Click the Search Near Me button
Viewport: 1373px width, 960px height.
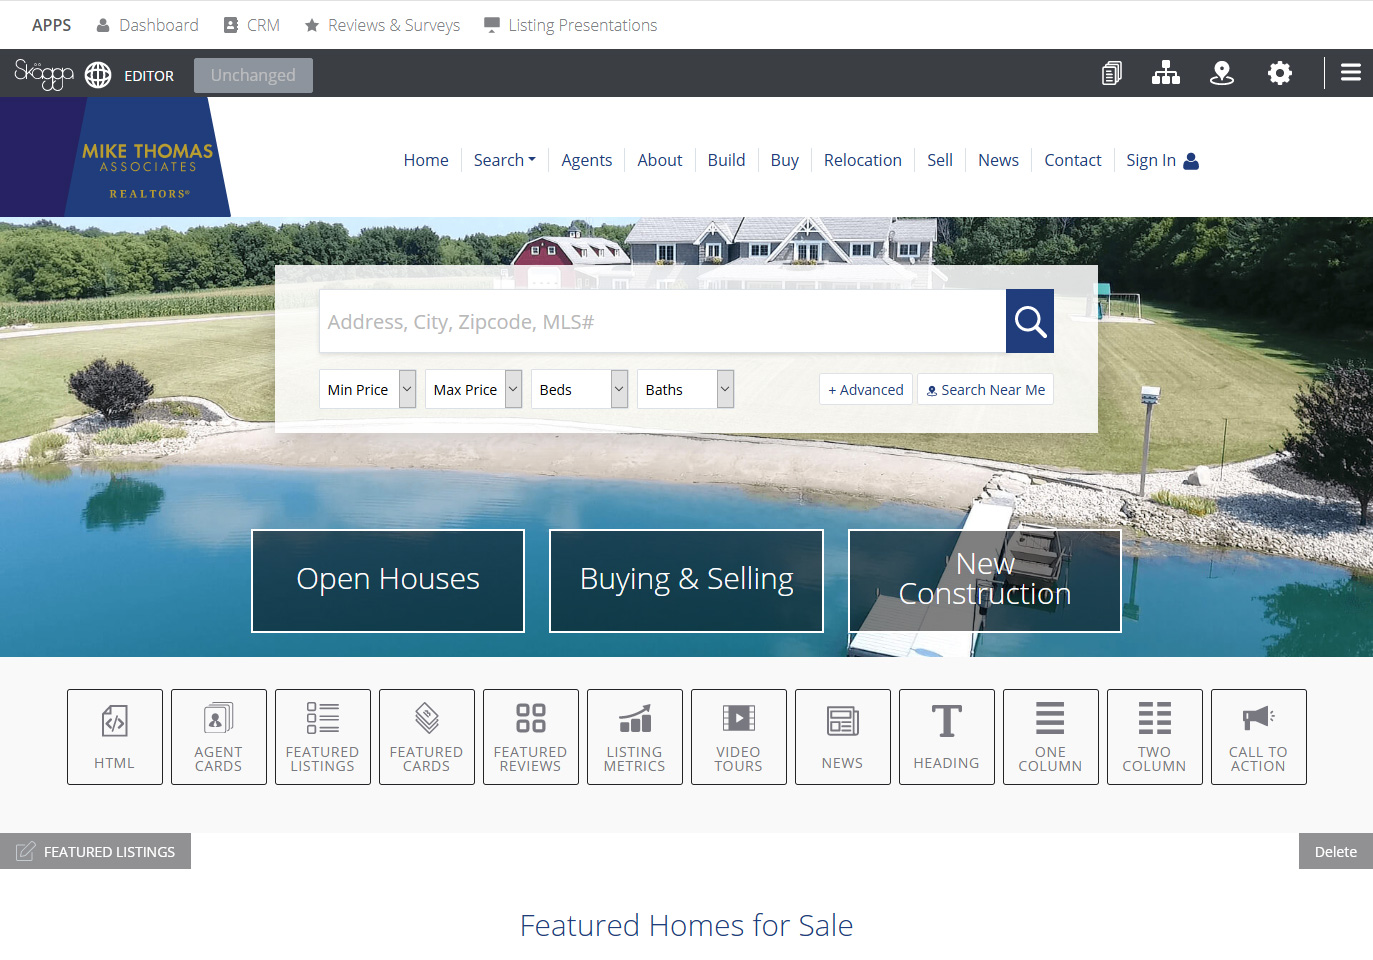tap(986, 389)
